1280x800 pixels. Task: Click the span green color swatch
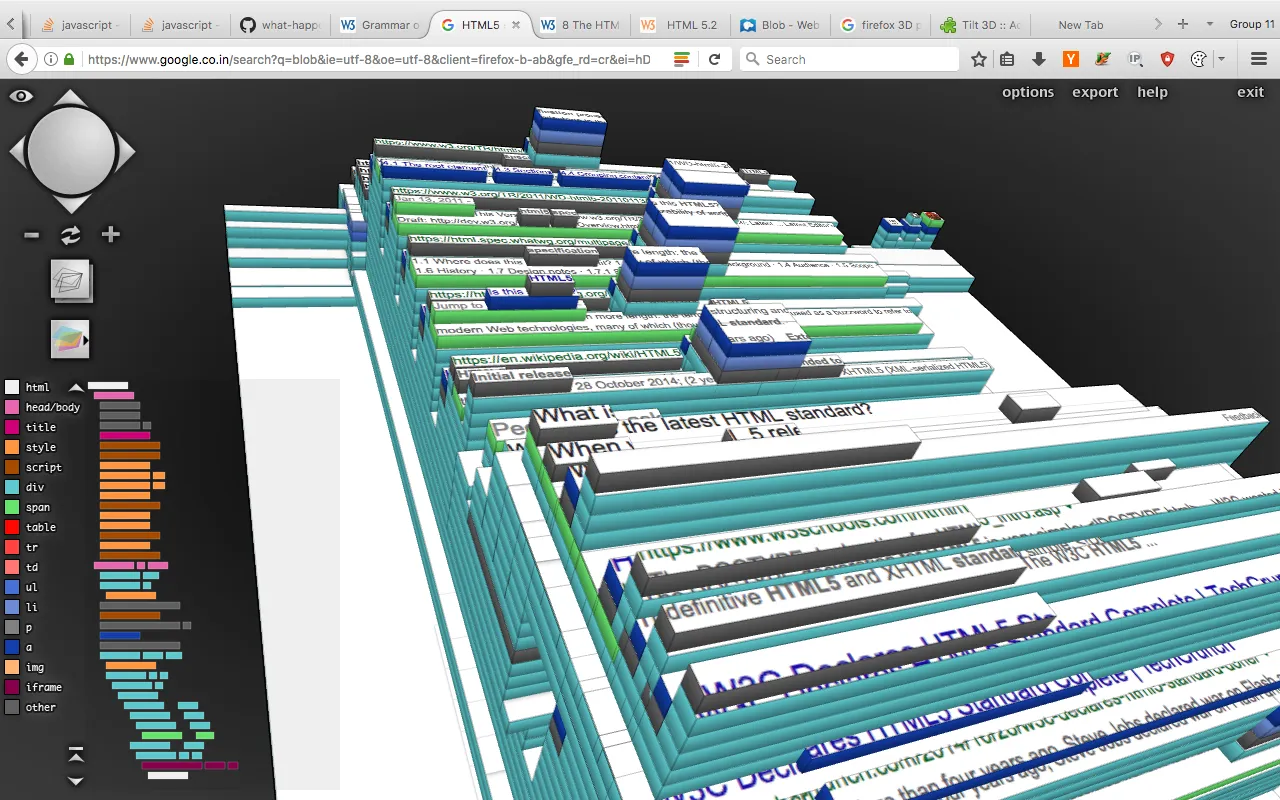click(x=12, y=507)
